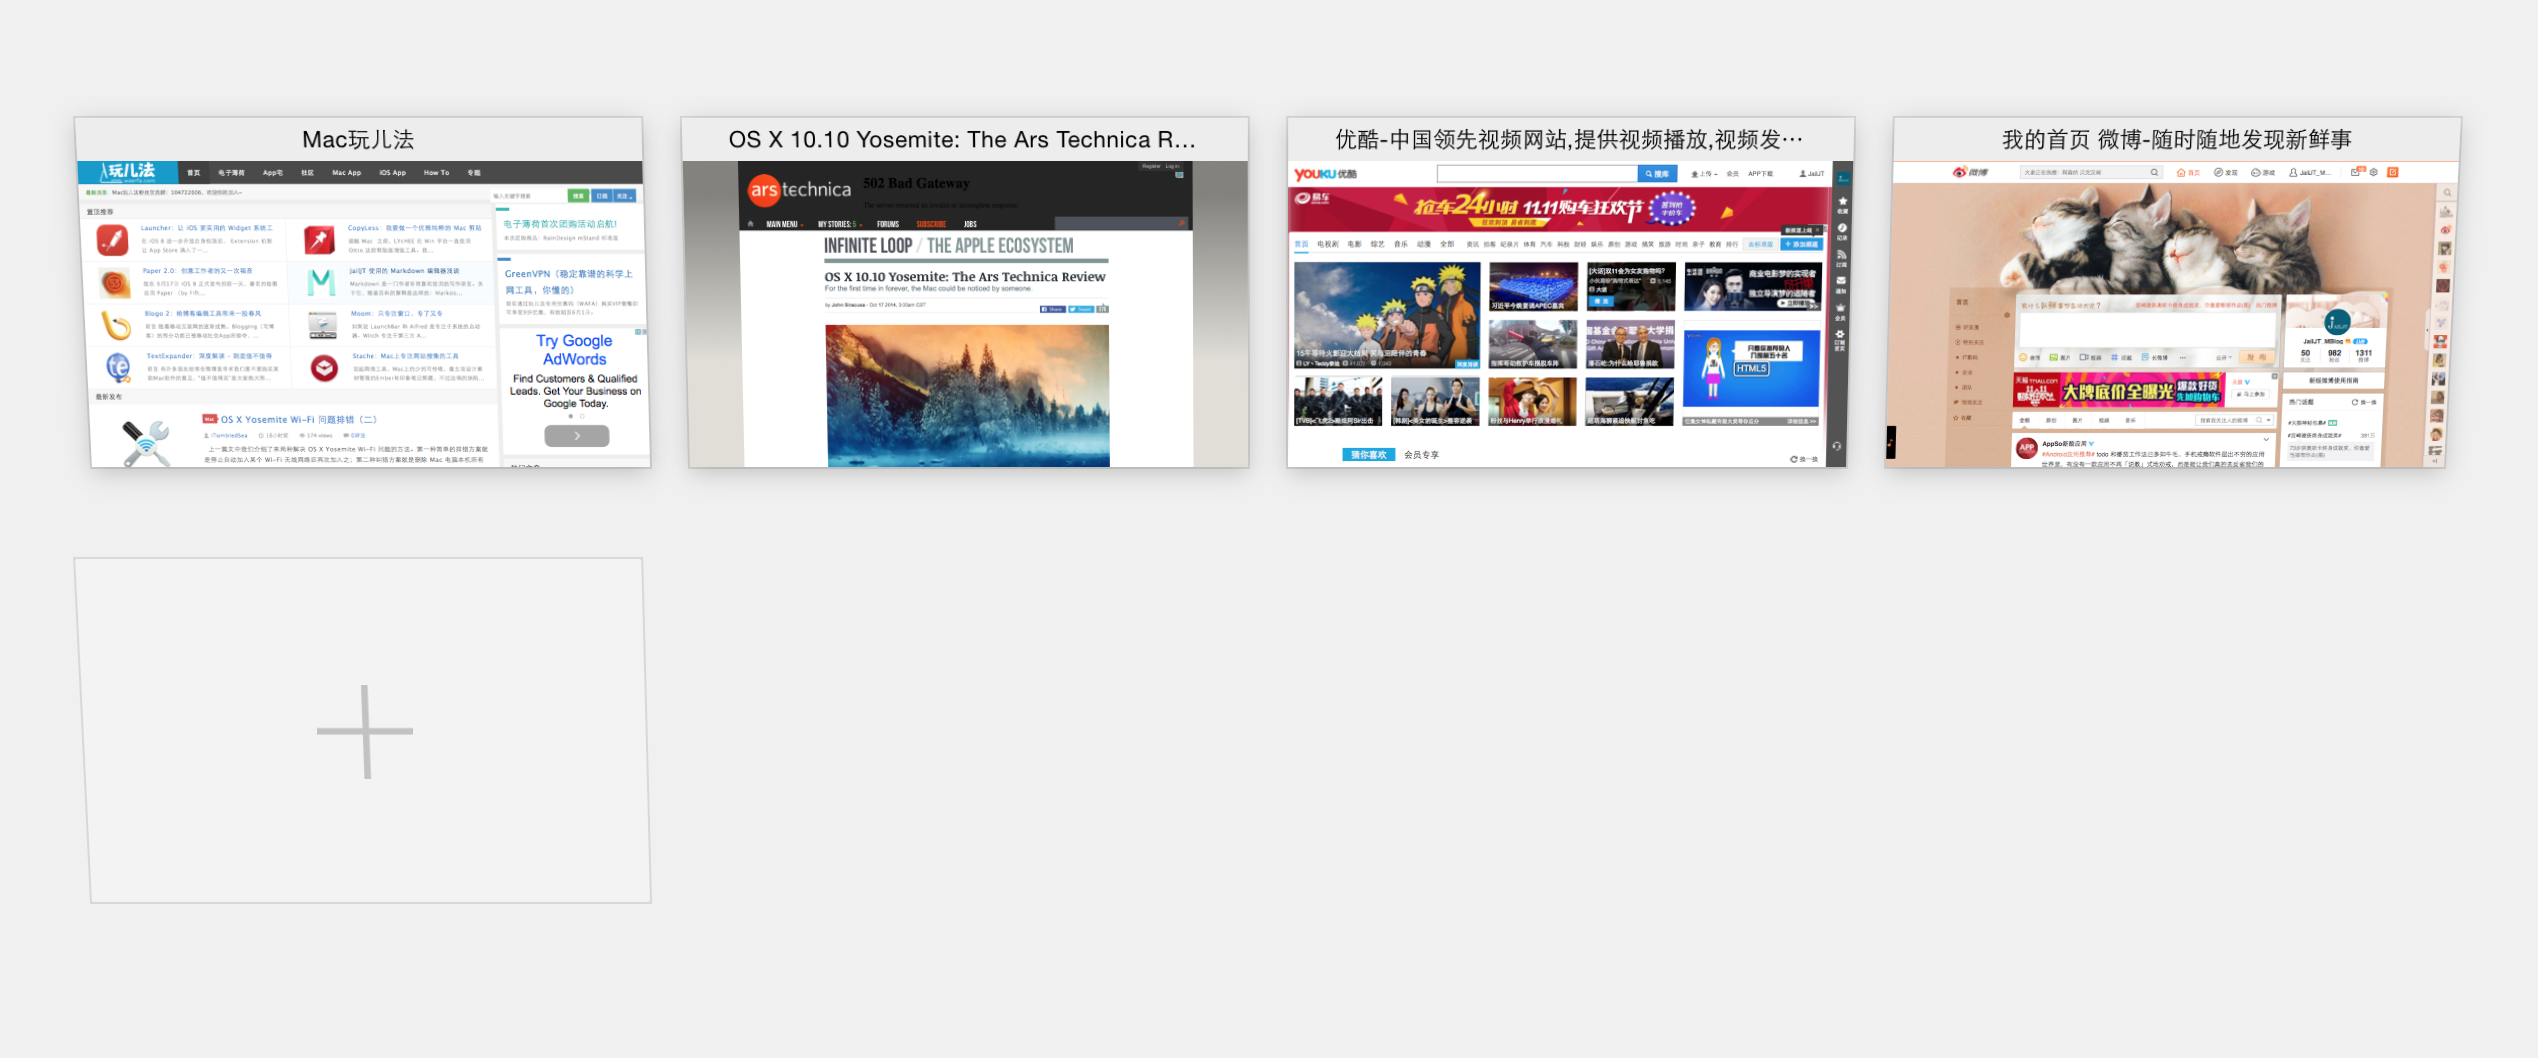Click the INFINITE LOOP heading in the Ars Technica preview
The height and width of the screenshot is (1058, 2538).
[868, 246]
